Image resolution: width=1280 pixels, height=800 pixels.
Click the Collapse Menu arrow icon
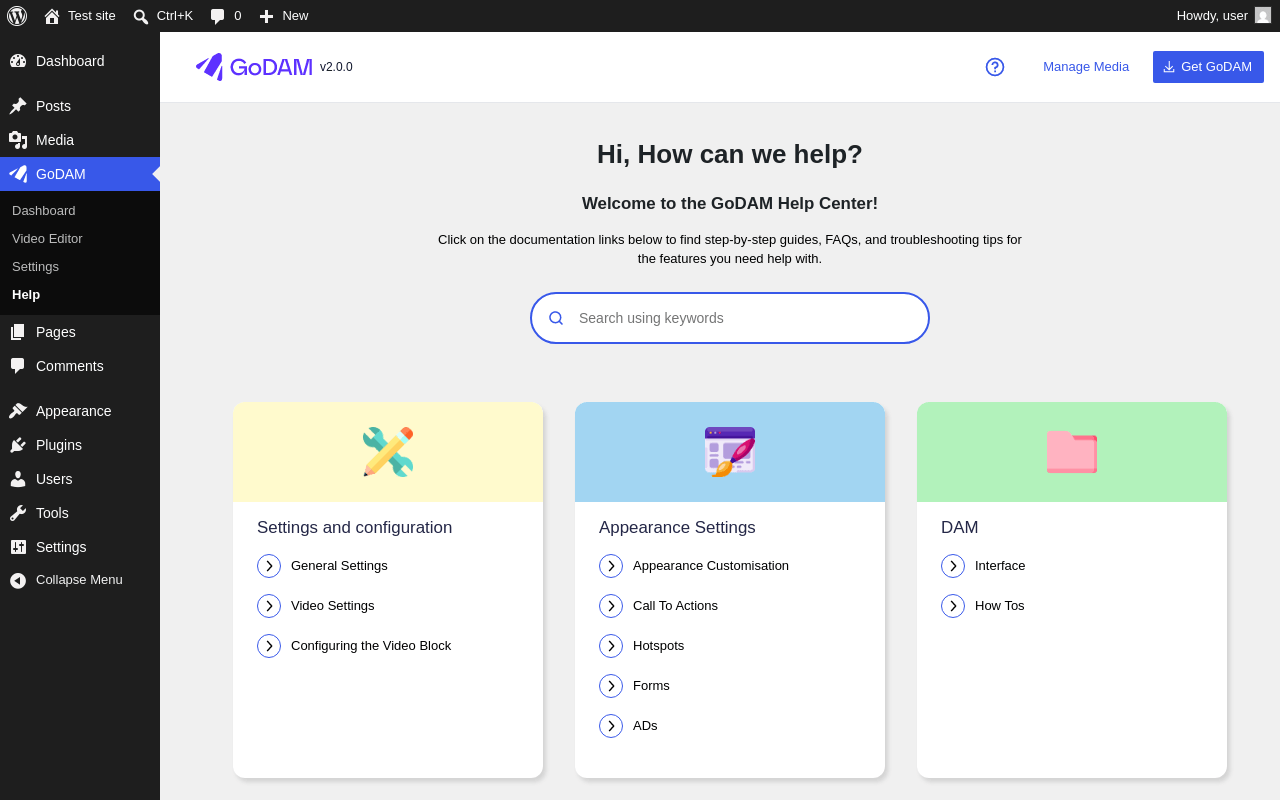(x=18, y=580)
